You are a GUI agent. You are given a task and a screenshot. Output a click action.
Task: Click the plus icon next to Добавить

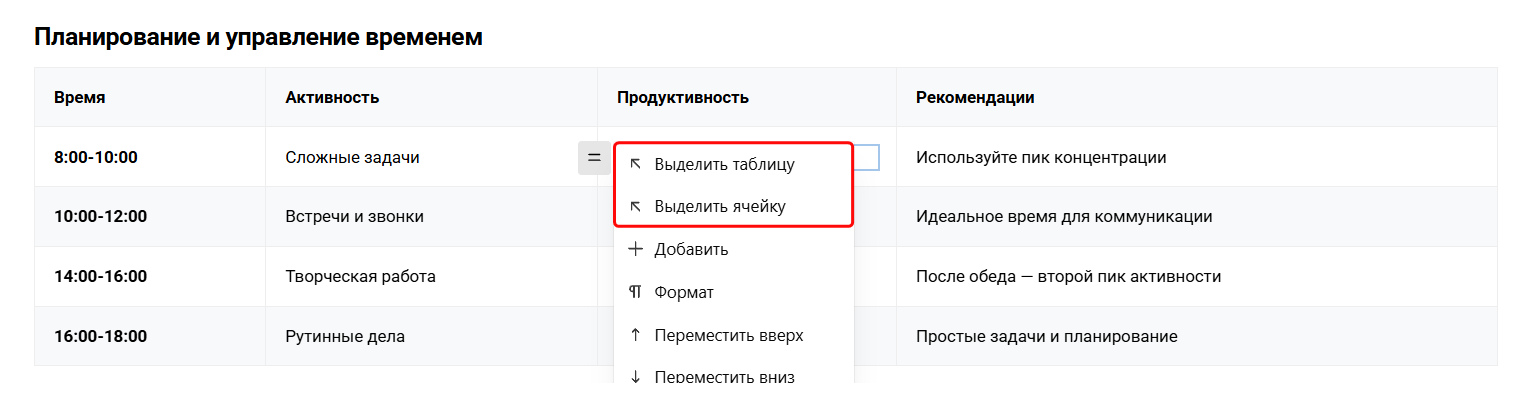(x=635, y=249)
